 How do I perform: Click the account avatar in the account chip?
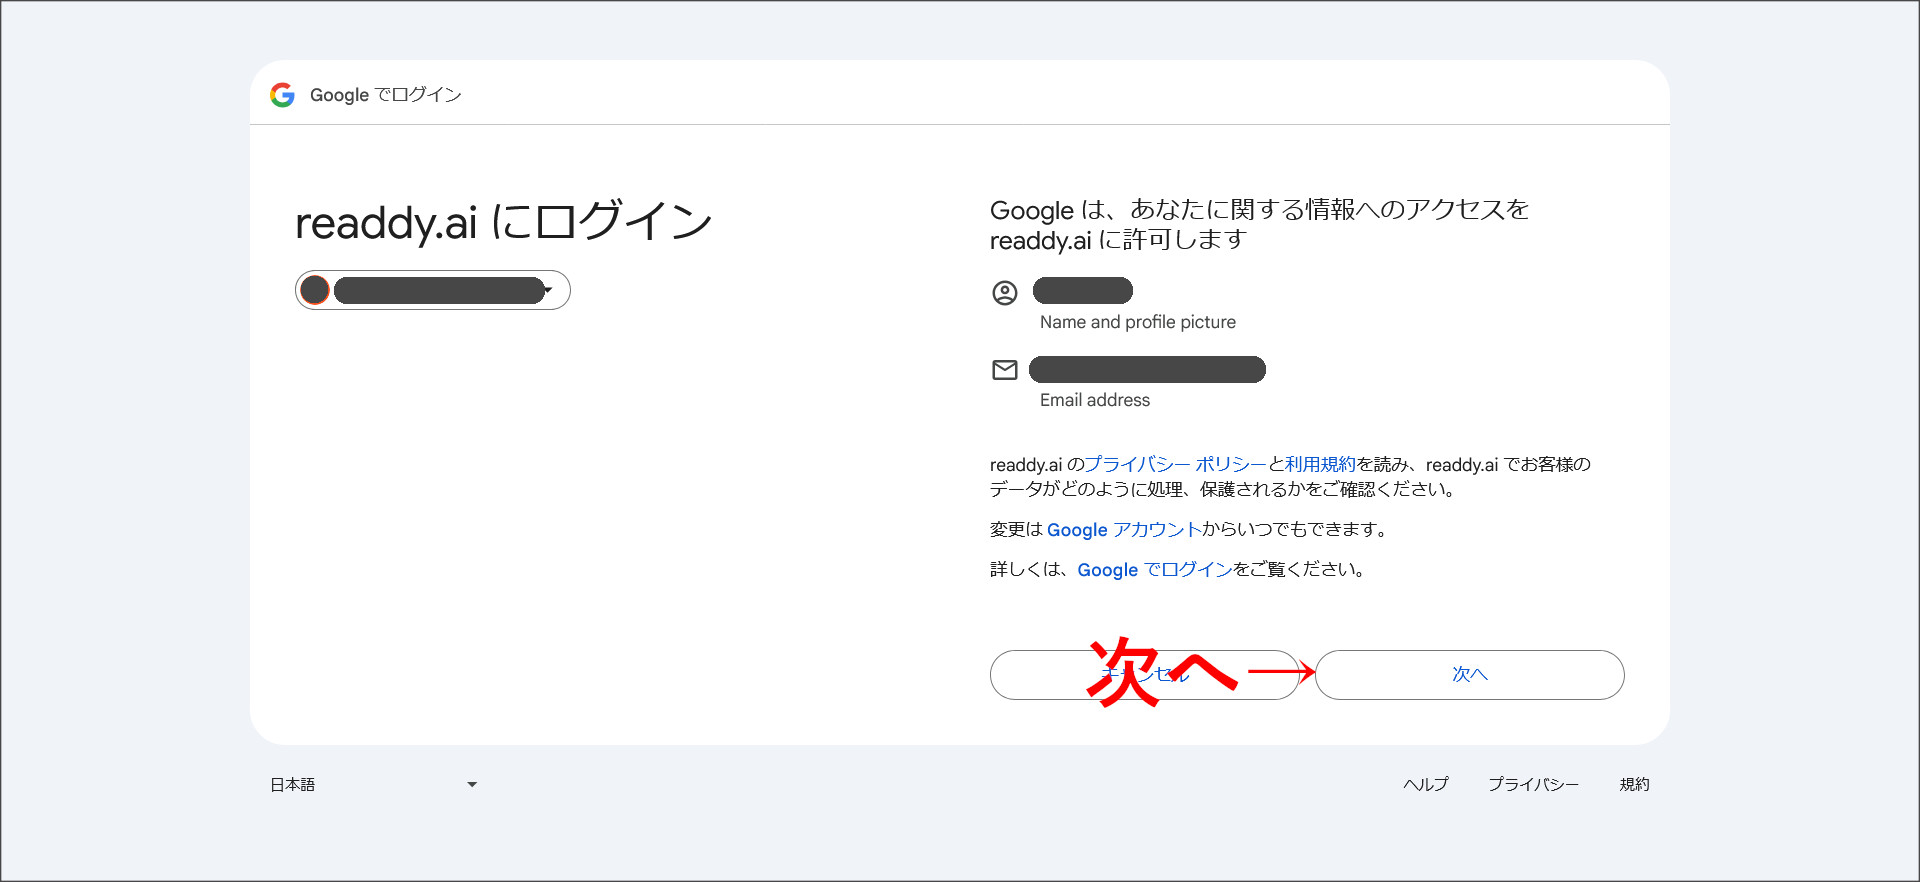click(315, 290)
